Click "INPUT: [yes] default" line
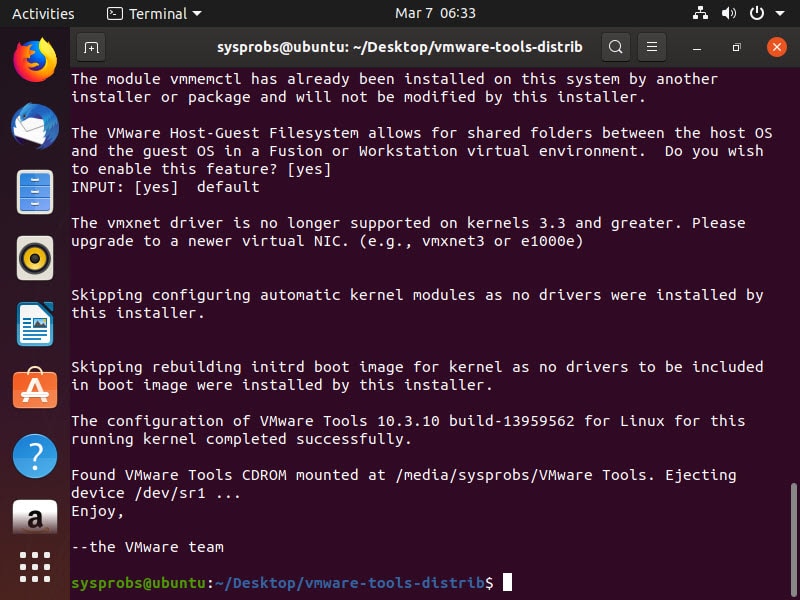 point(165,187)
